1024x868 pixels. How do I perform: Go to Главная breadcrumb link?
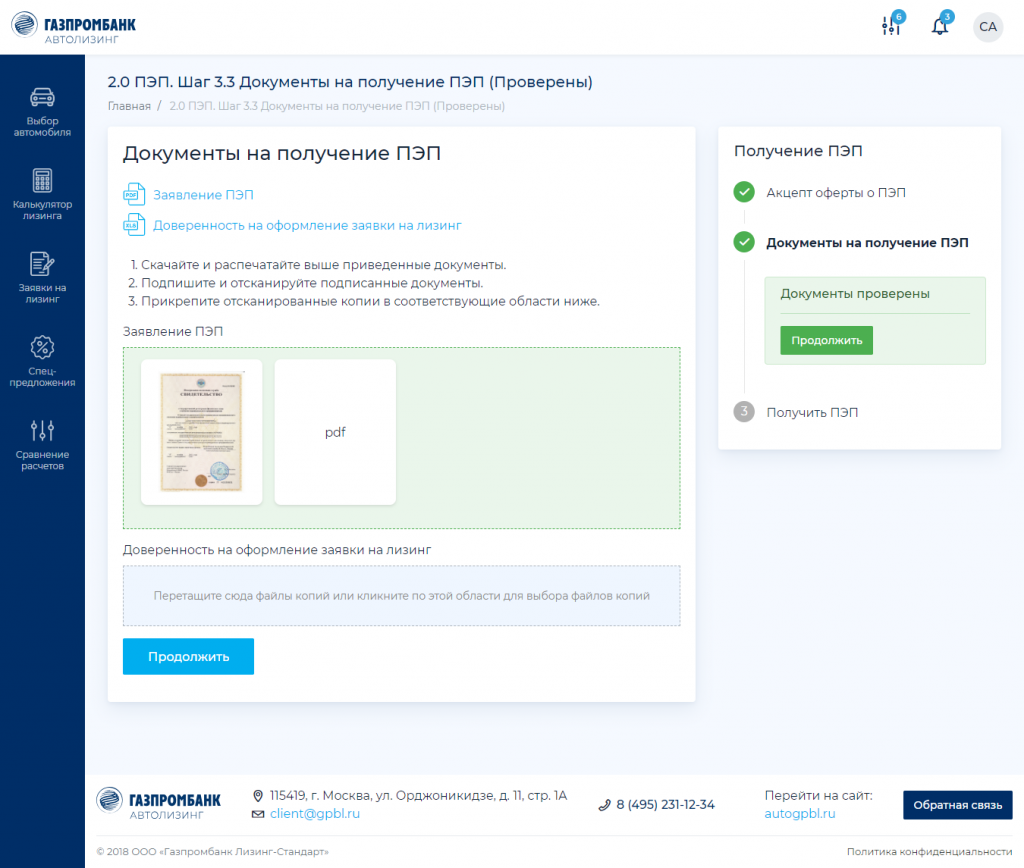[x=129, y=106]
